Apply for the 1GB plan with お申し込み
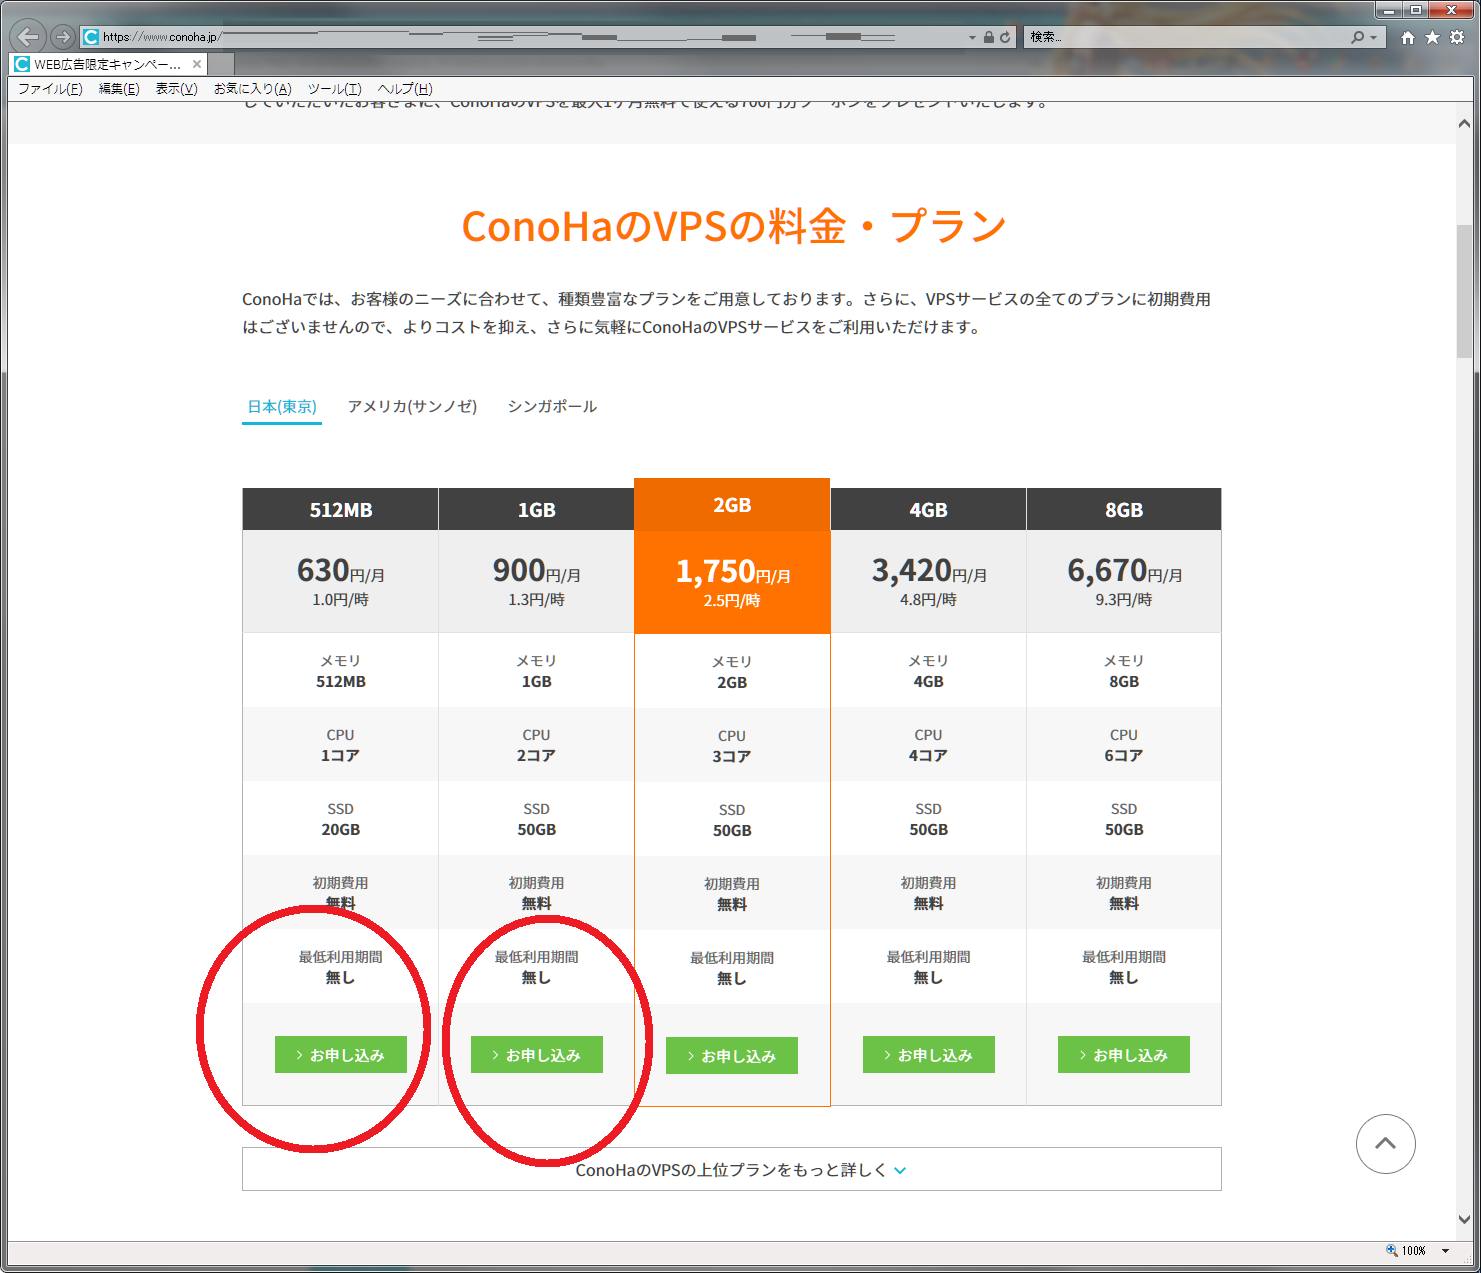 537,1055
